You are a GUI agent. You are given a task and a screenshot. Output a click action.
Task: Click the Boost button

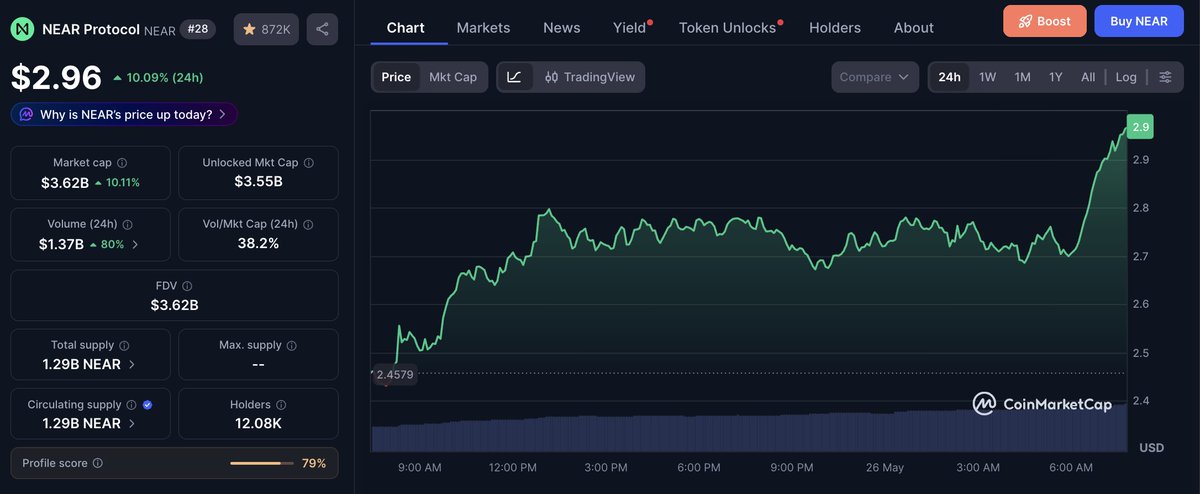tap(1044, 21)
